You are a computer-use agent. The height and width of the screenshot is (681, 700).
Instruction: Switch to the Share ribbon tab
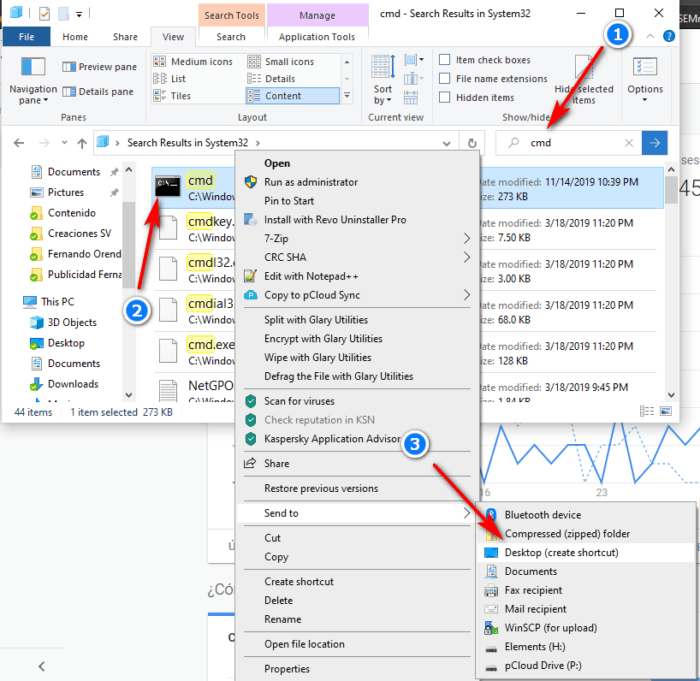coord(125,37)
